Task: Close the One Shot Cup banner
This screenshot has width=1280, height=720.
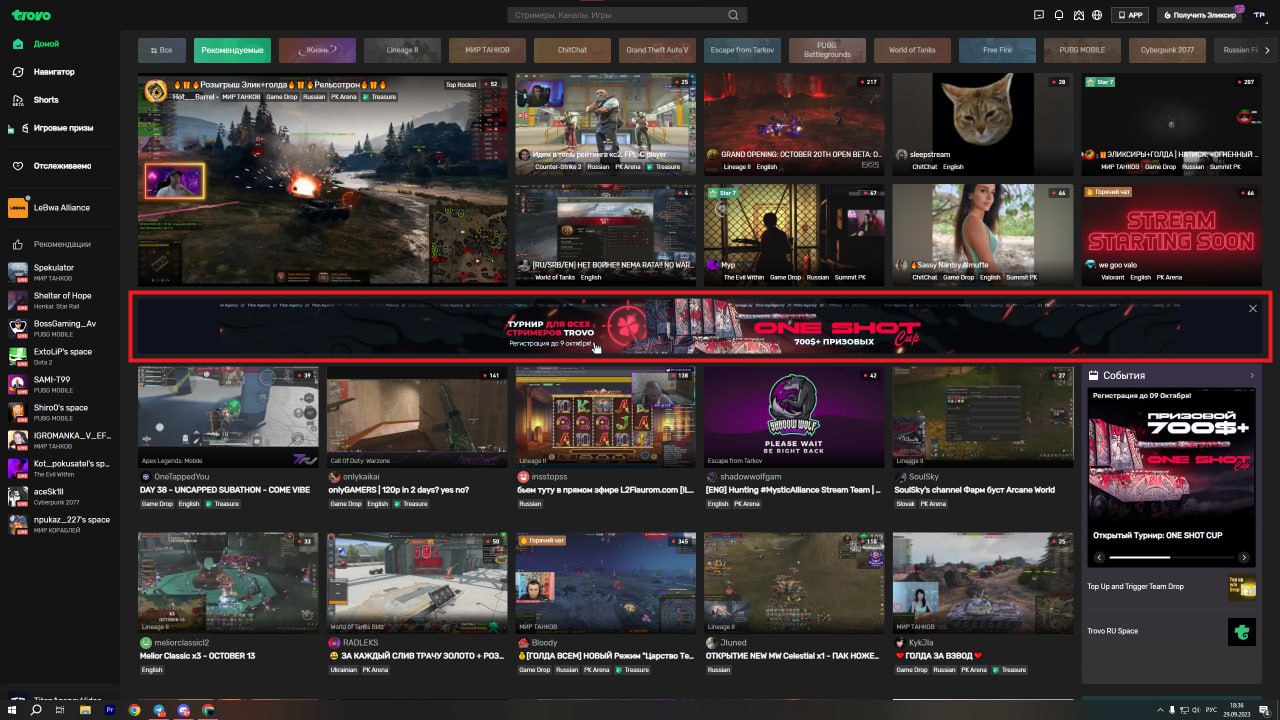Action: pyautogui.click(x=1253, y=309)
